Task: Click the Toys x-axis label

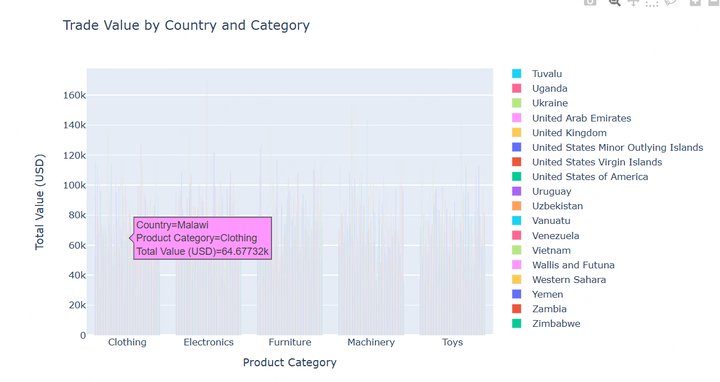Action: pyautogui.click(x=452, y=342)
